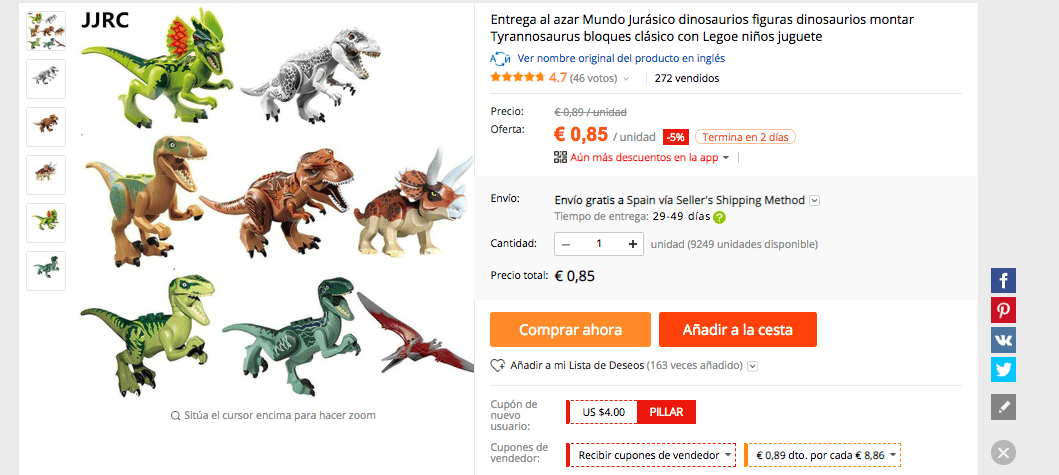
Task: Click PILLAR coupon button
Action: point(666,412)
